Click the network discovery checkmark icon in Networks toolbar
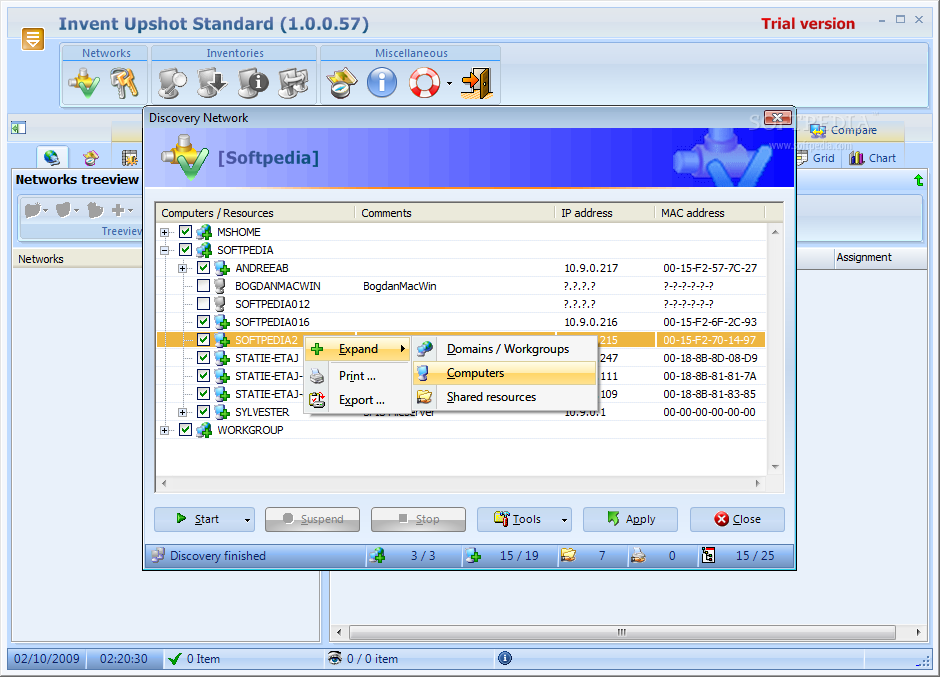The height and width of the screenshot is (677, 940). [84, 83]
